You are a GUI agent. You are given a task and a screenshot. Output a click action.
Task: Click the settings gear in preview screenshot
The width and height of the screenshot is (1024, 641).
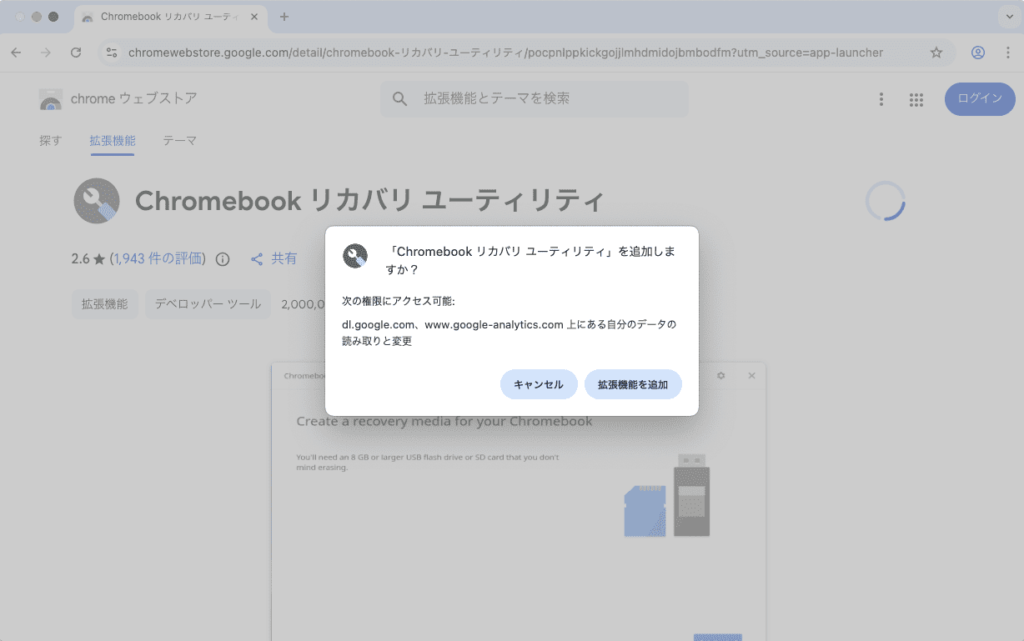click(721, 376)
